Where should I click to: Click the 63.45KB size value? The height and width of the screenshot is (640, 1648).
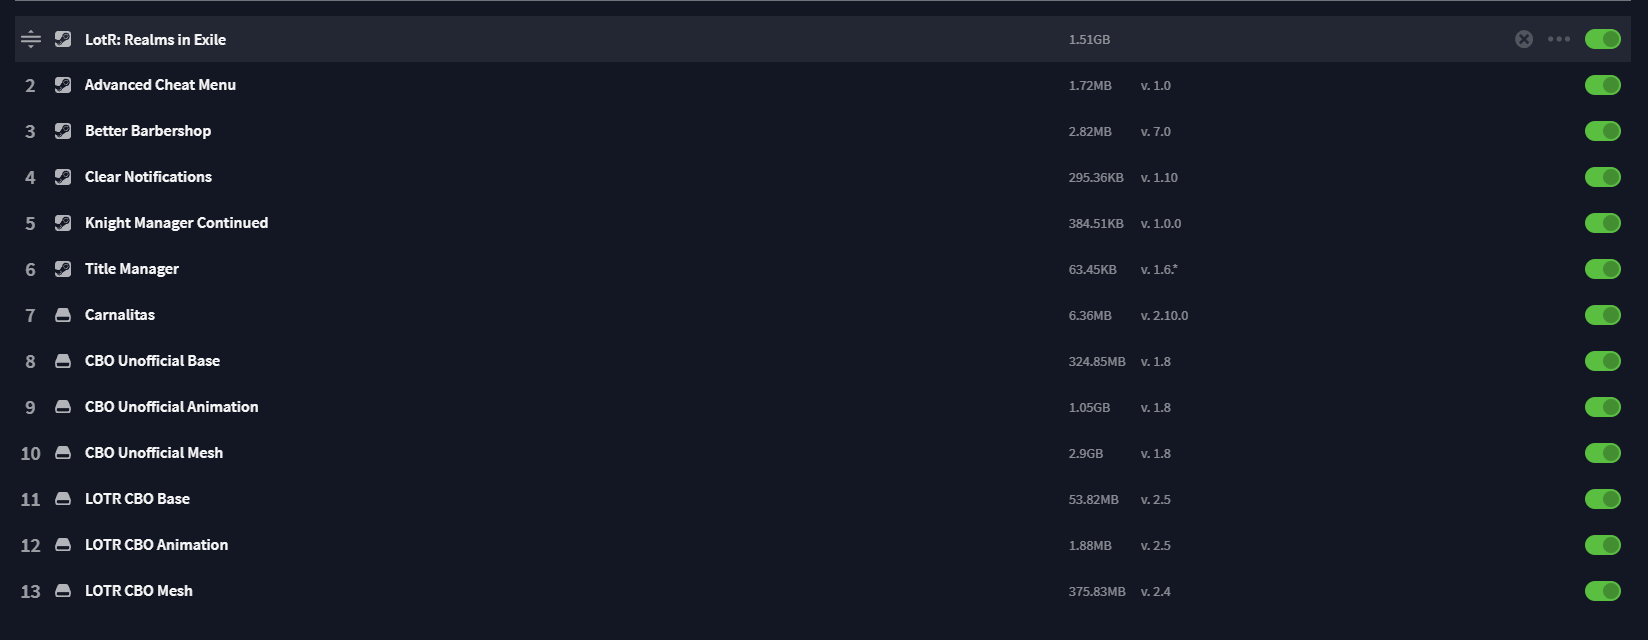[x=1092, y=270]
